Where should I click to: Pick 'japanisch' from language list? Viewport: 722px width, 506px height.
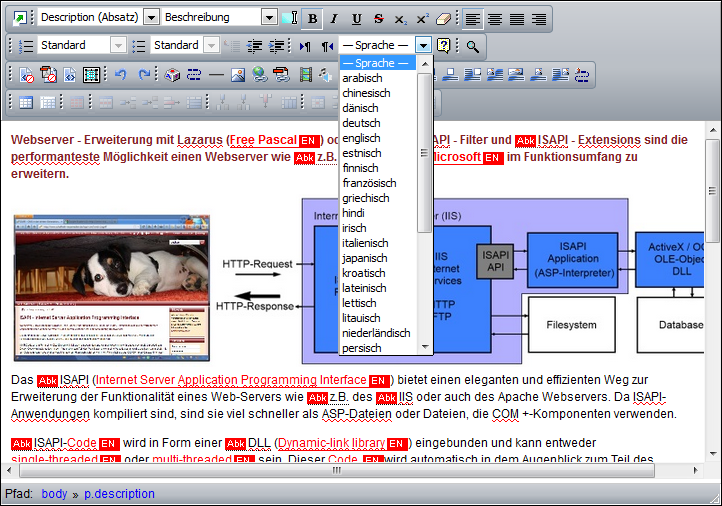click(x=378, y=258)
